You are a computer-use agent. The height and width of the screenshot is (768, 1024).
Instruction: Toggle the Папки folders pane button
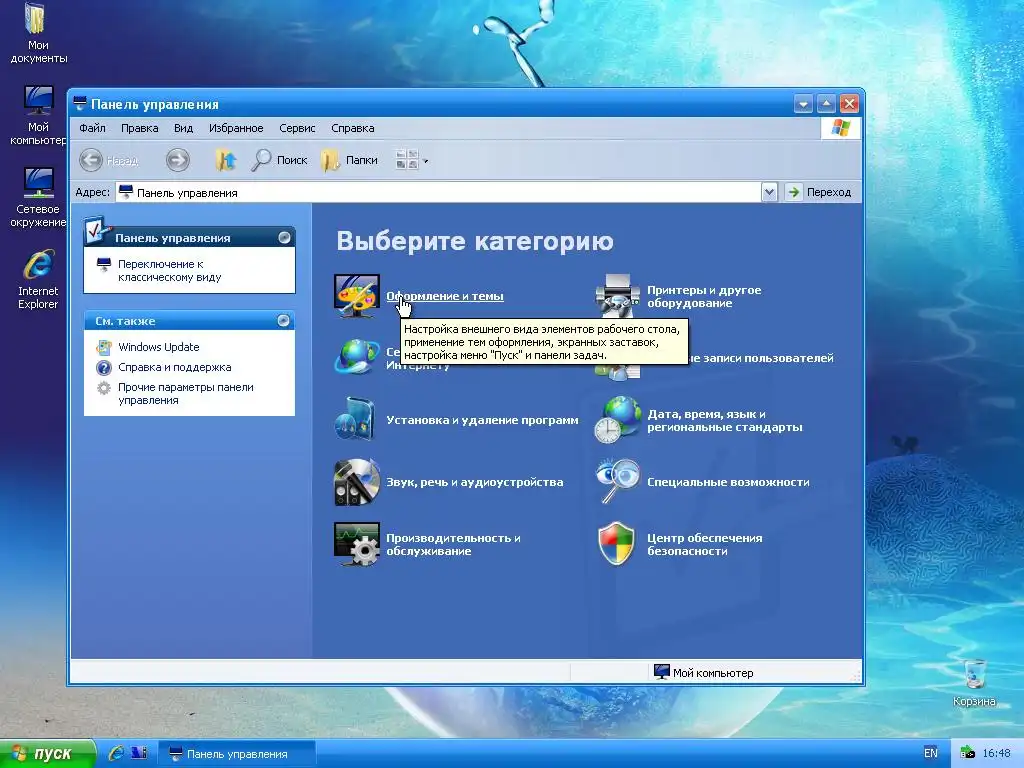349,160
